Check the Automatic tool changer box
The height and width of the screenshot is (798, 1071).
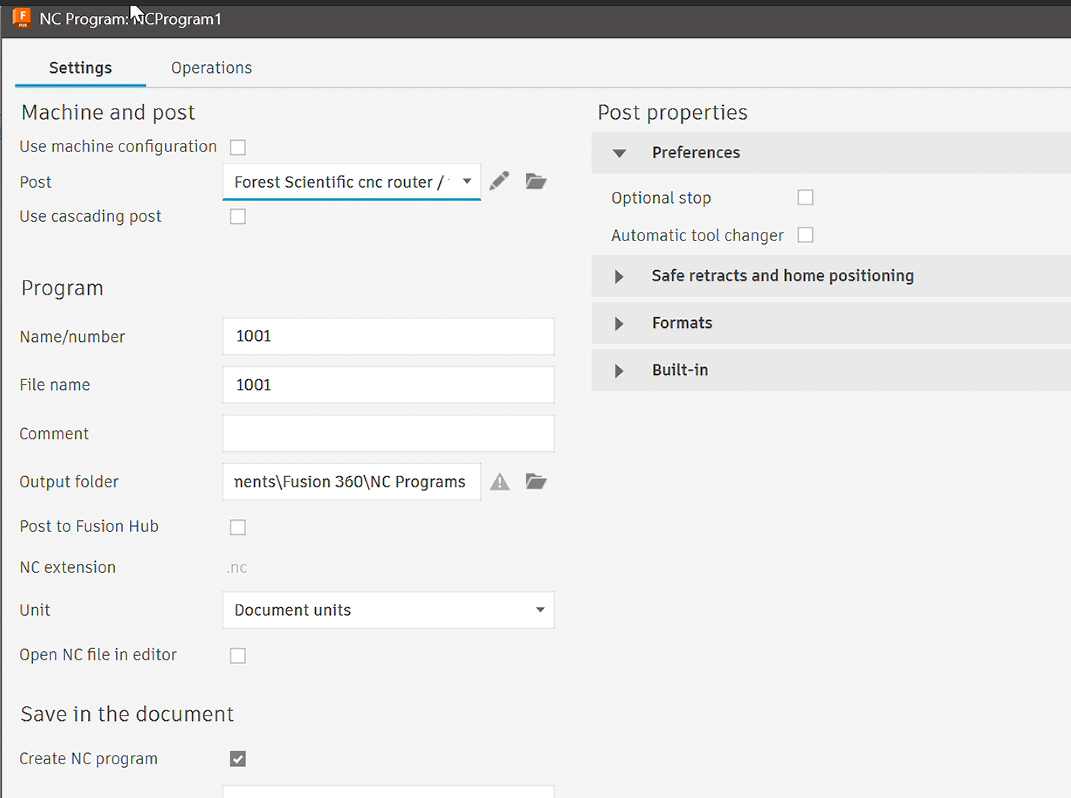(x=805, y=235)
